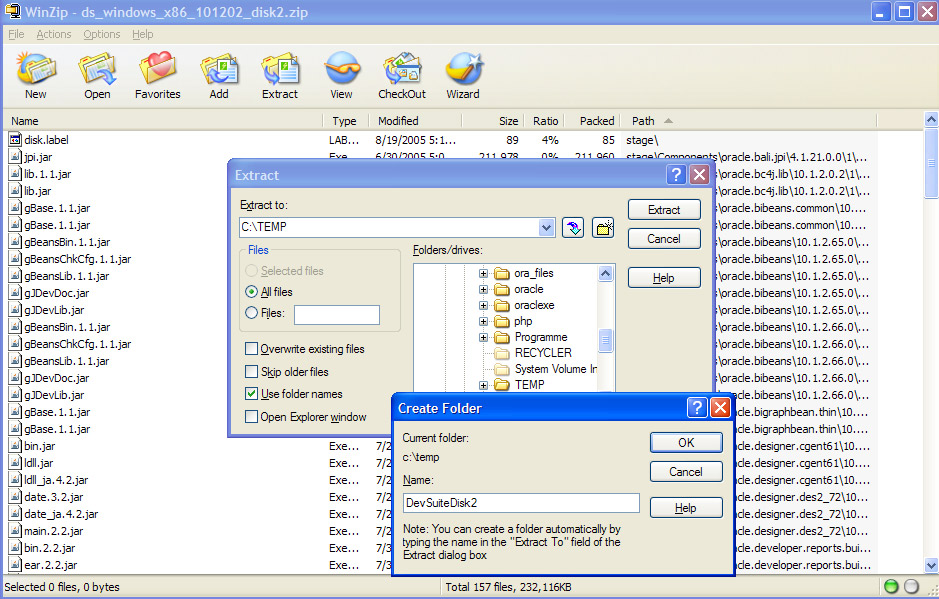Expand the php folder node

click(x=483, y=322)
